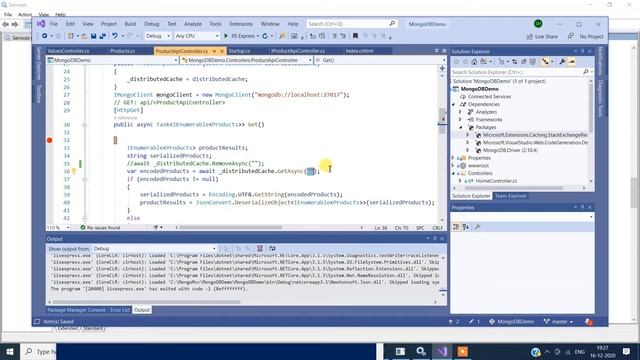Click the Alphabetical sort icon in Properties panel

point(466,227)
